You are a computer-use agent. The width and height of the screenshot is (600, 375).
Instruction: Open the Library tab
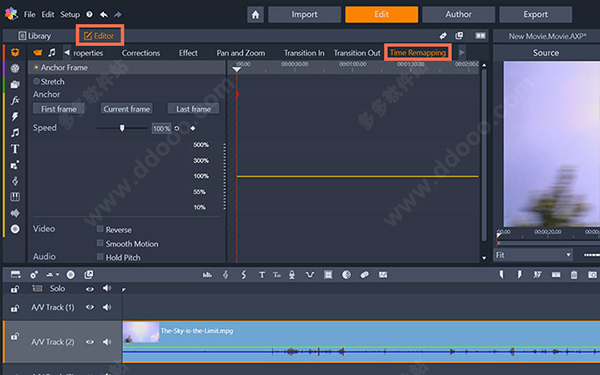coord(35,36)
